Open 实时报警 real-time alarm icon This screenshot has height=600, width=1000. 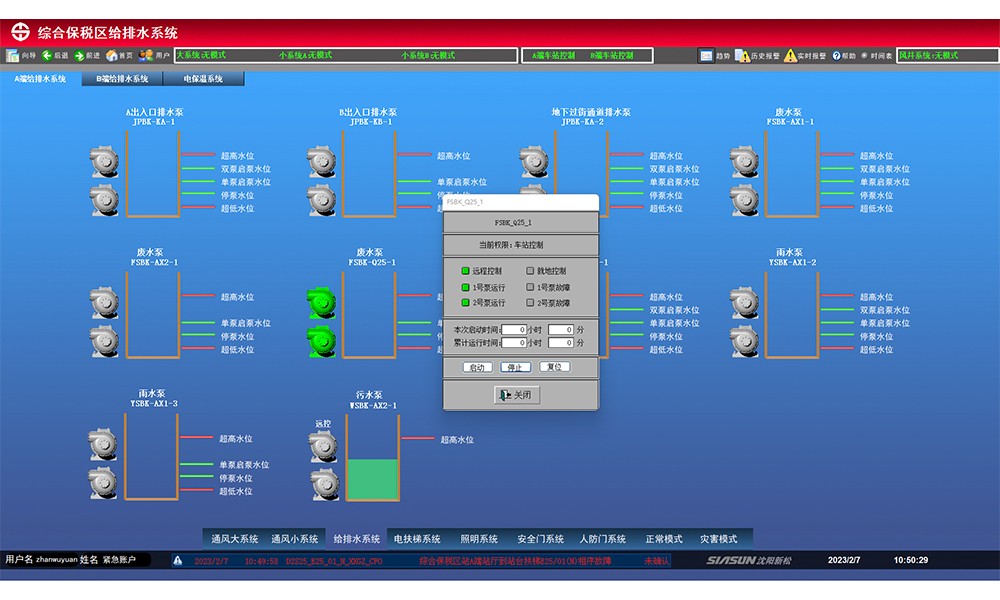coord(790,56)
